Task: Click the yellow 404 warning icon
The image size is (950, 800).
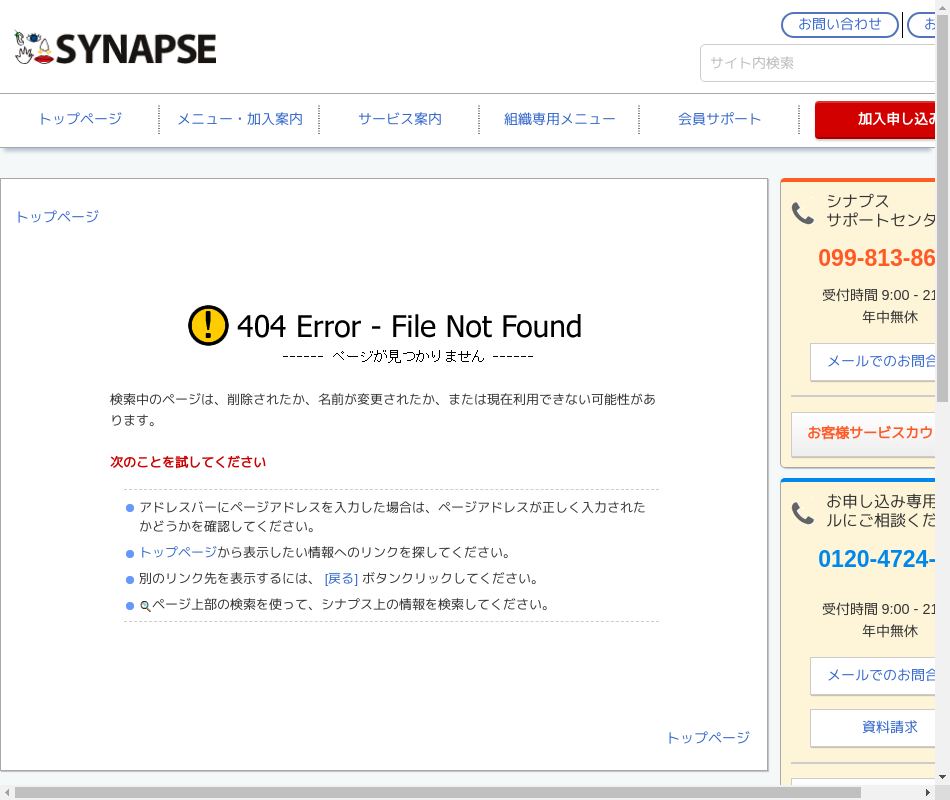Action: point(208,326)
